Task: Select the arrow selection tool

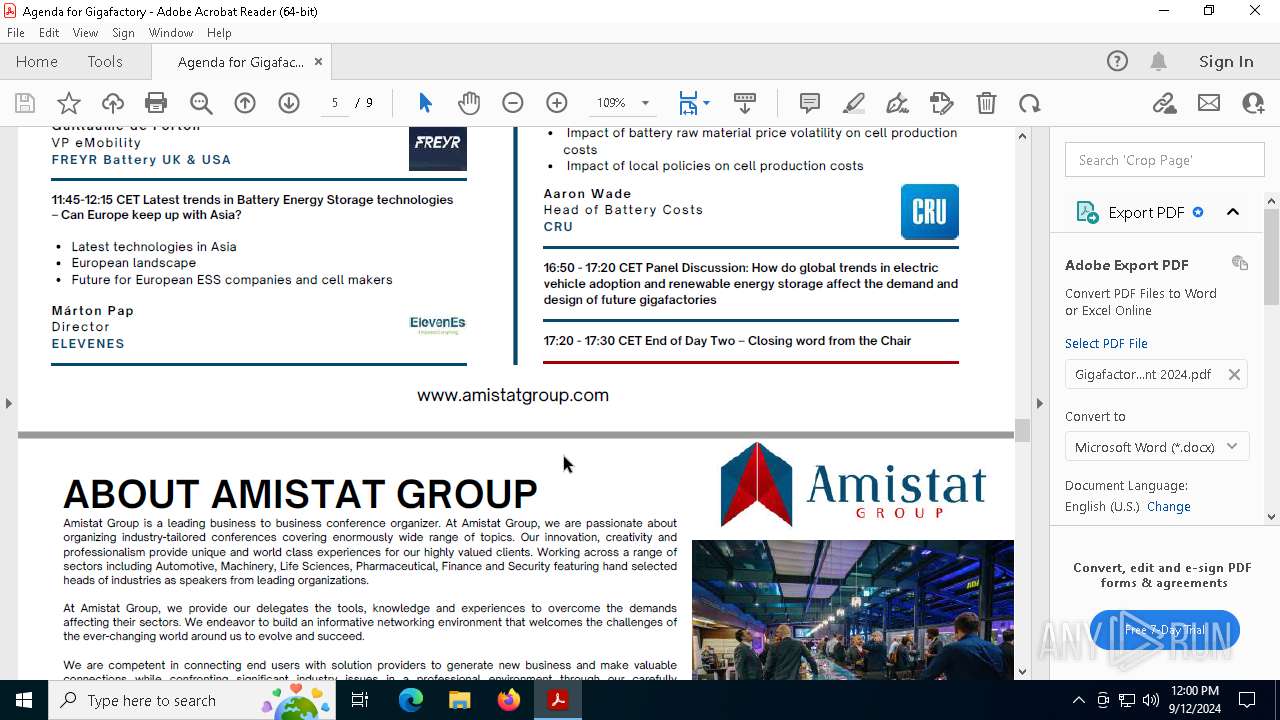Action: tap(425, 103)
